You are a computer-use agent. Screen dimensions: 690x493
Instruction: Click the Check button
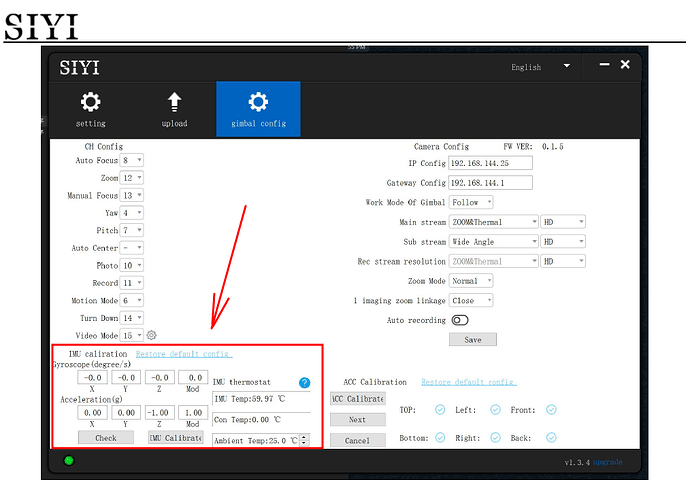(x=106, y=438)
